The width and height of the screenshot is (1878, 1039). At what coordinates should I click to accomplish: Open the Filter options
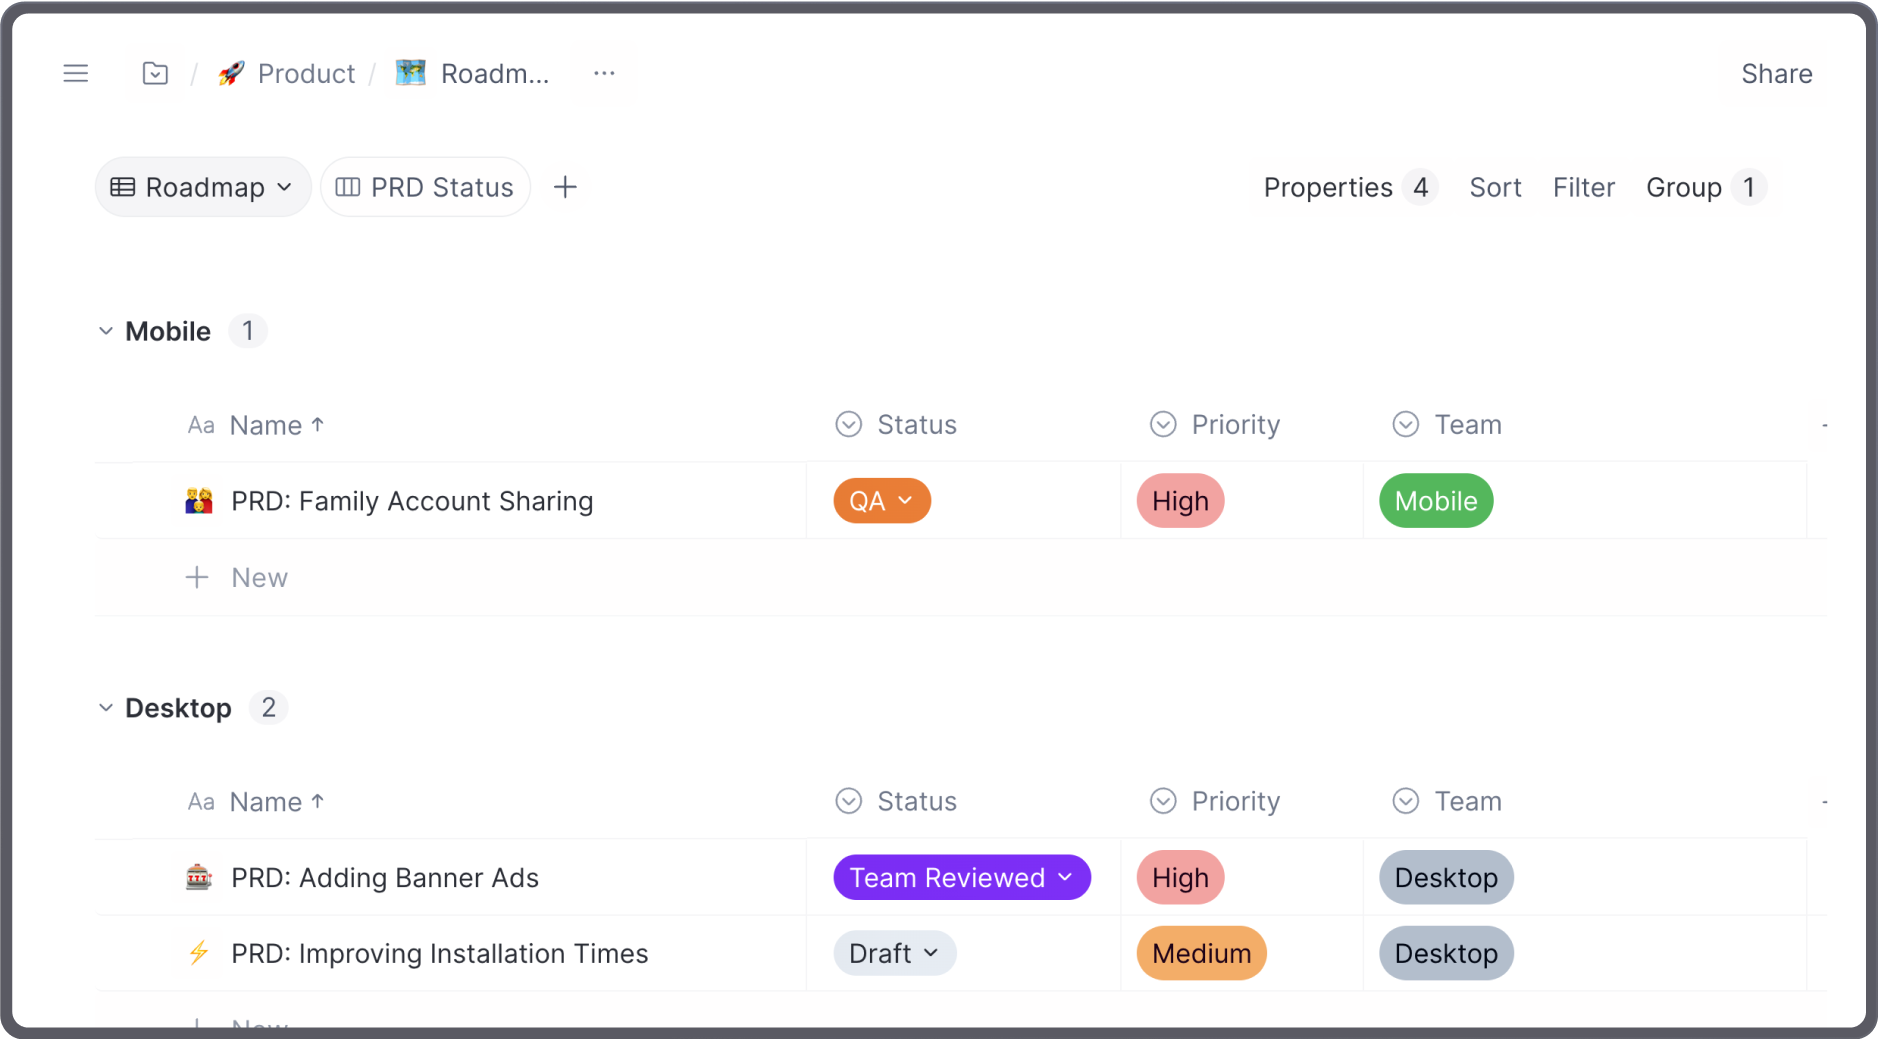click(1583, 187)
